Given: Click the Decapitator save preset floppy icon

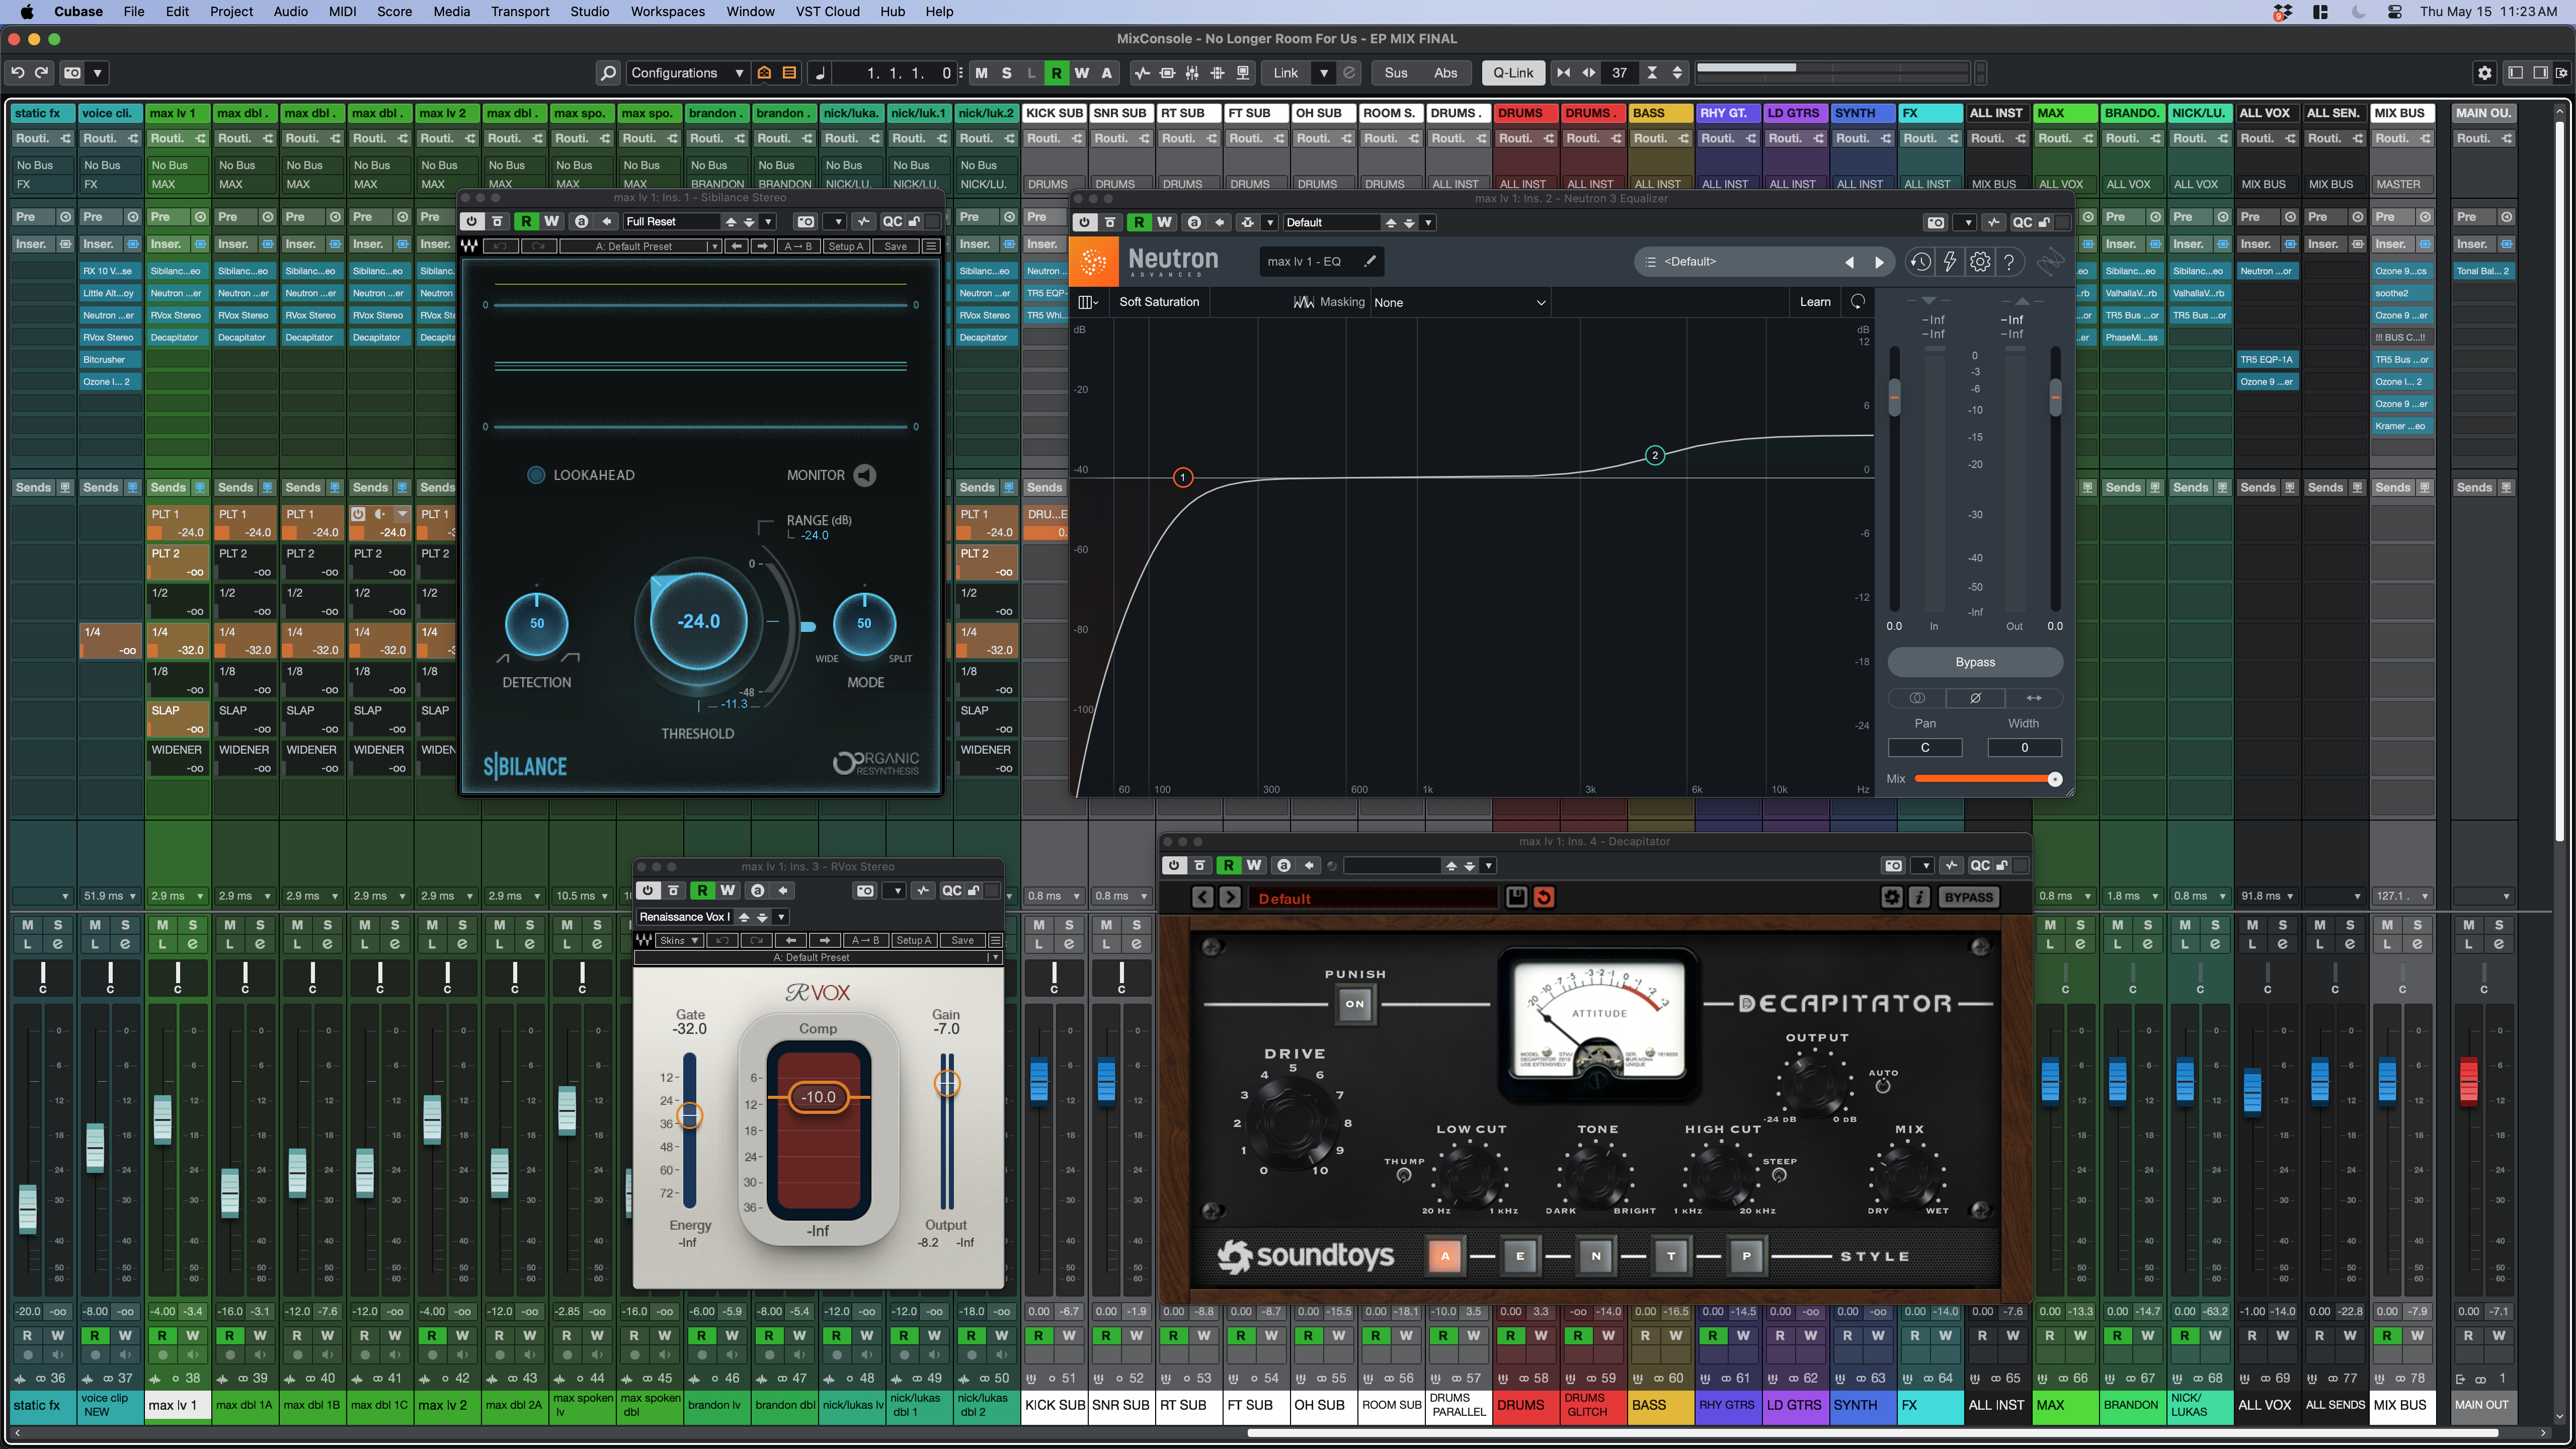Looking at the screenshot, I should [1516, 897].
